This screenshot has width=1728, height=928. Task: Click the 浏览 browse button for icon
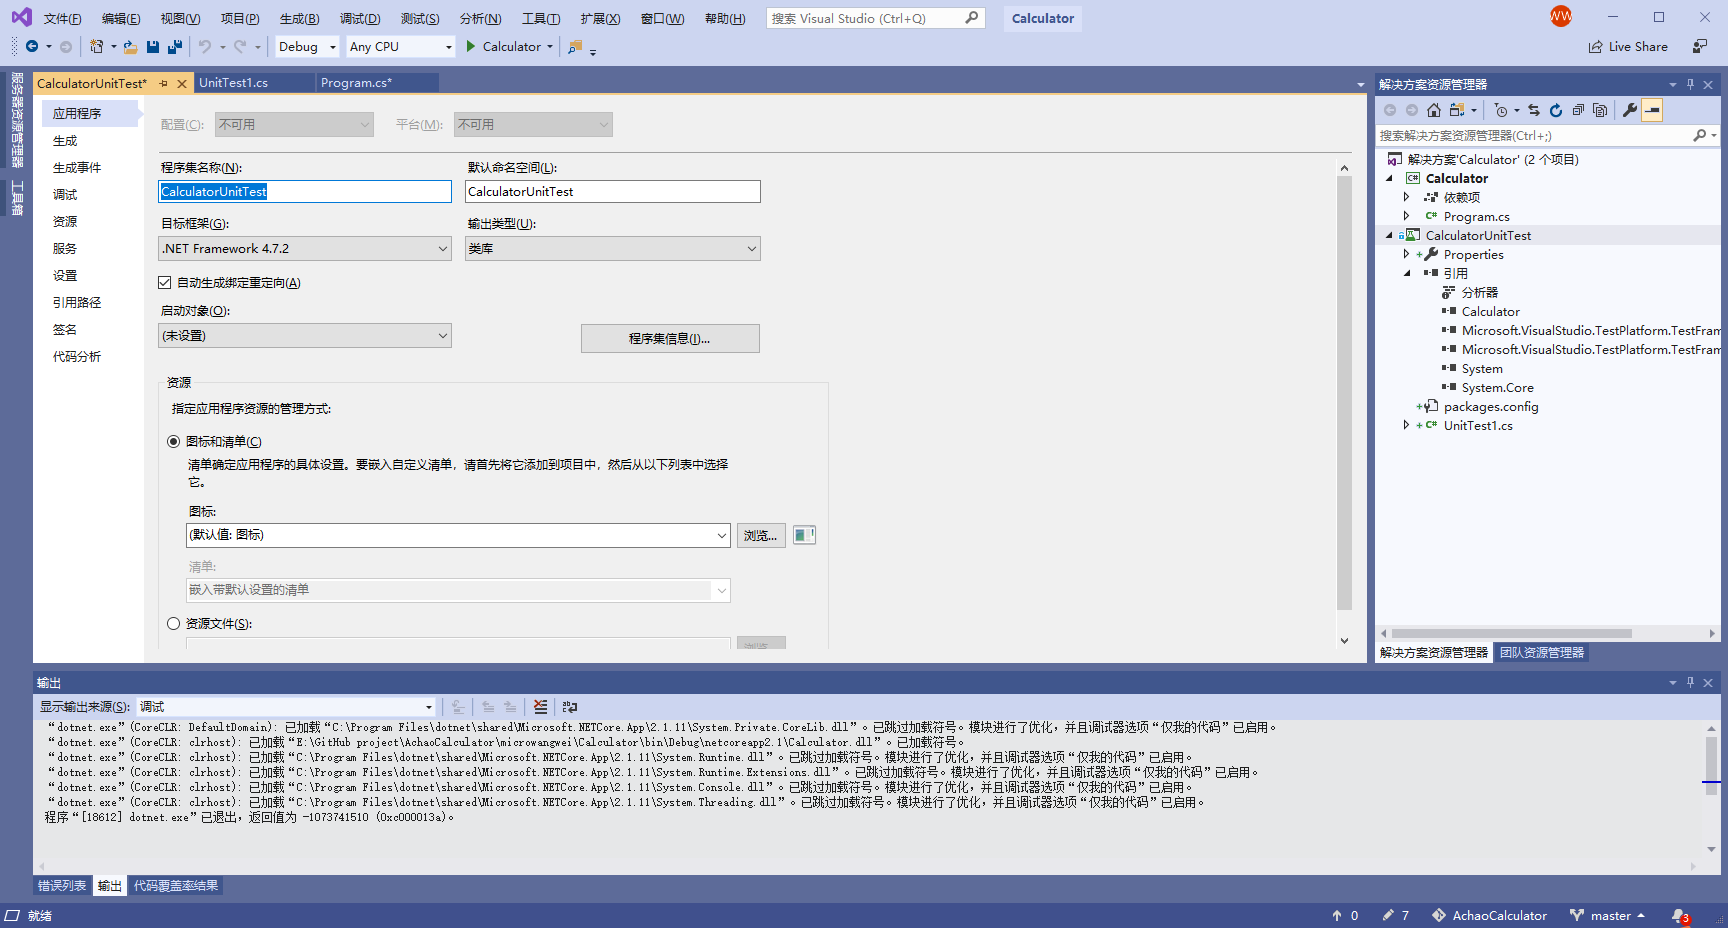(x=761, y=535)
